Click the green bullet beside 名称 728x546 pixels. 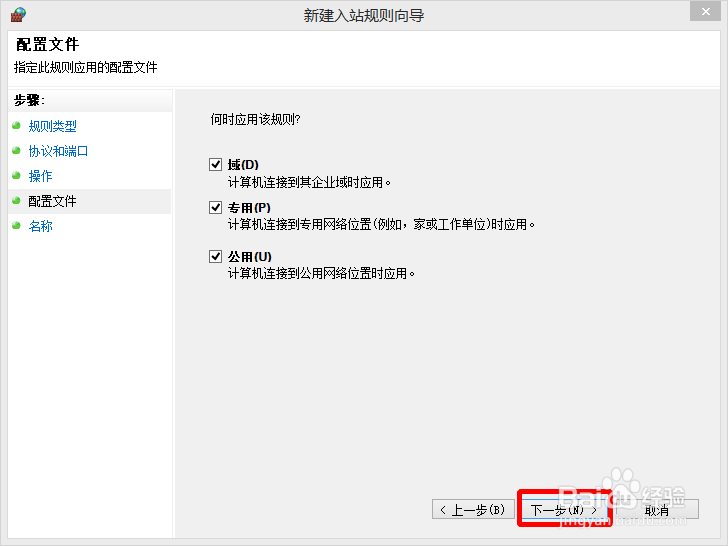pyautogui.click(x=17, y=226)
